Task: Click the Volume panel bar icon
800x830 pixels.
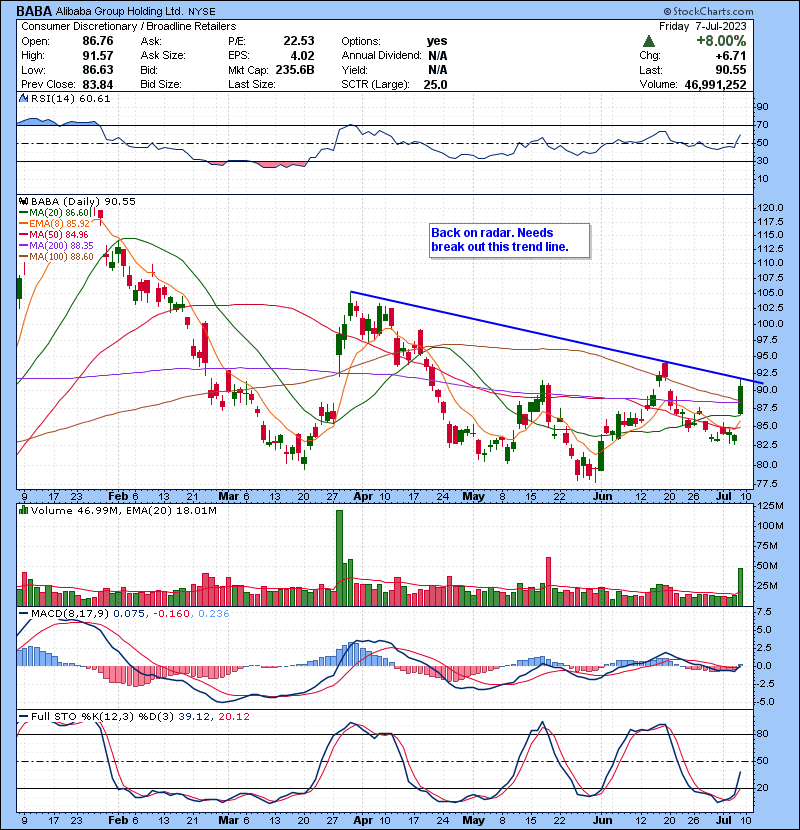Action: point(23,510)
